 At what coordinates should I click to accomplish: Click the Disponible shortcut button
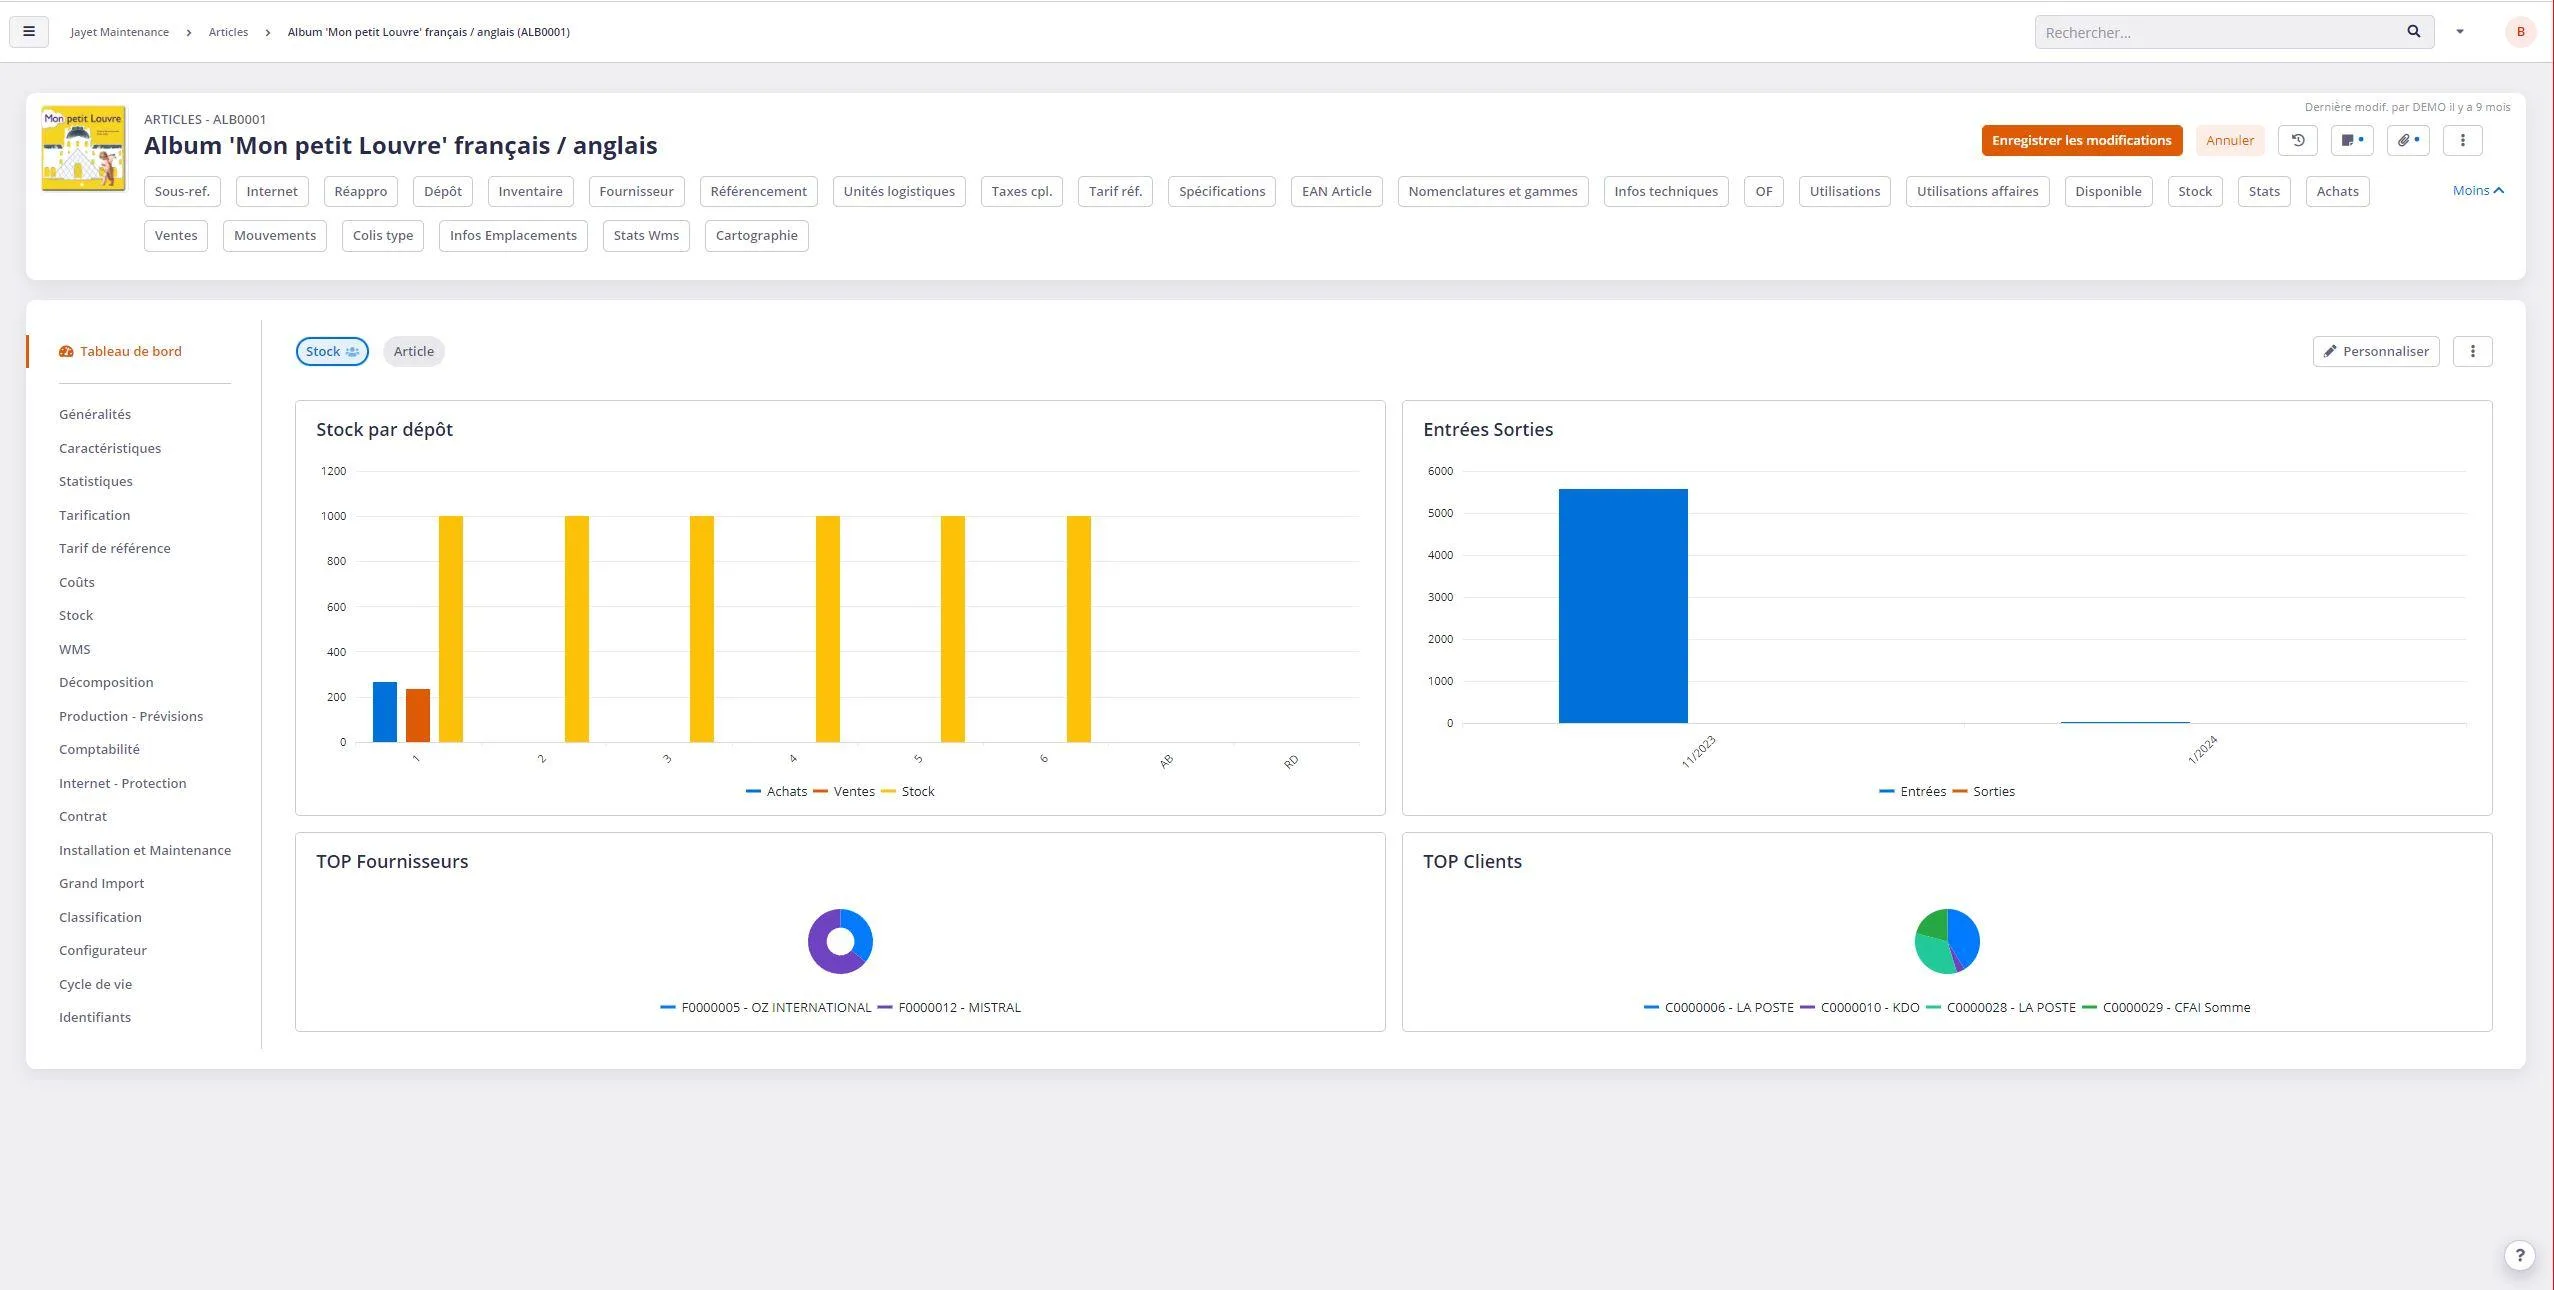2108,191
